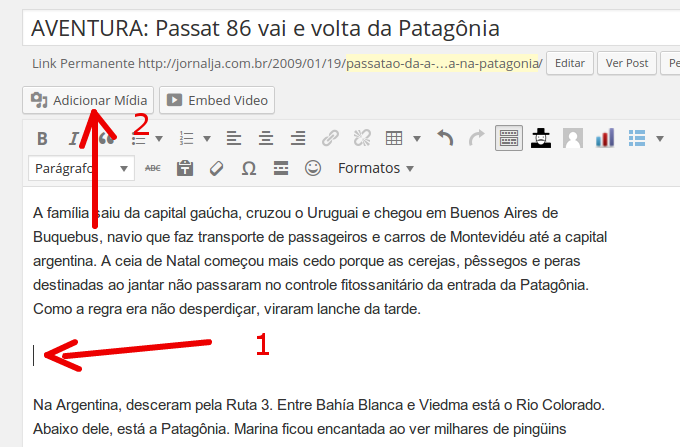Insert special character with Omega icon
The width and height of the screenshot is (680, 447).
248,168
